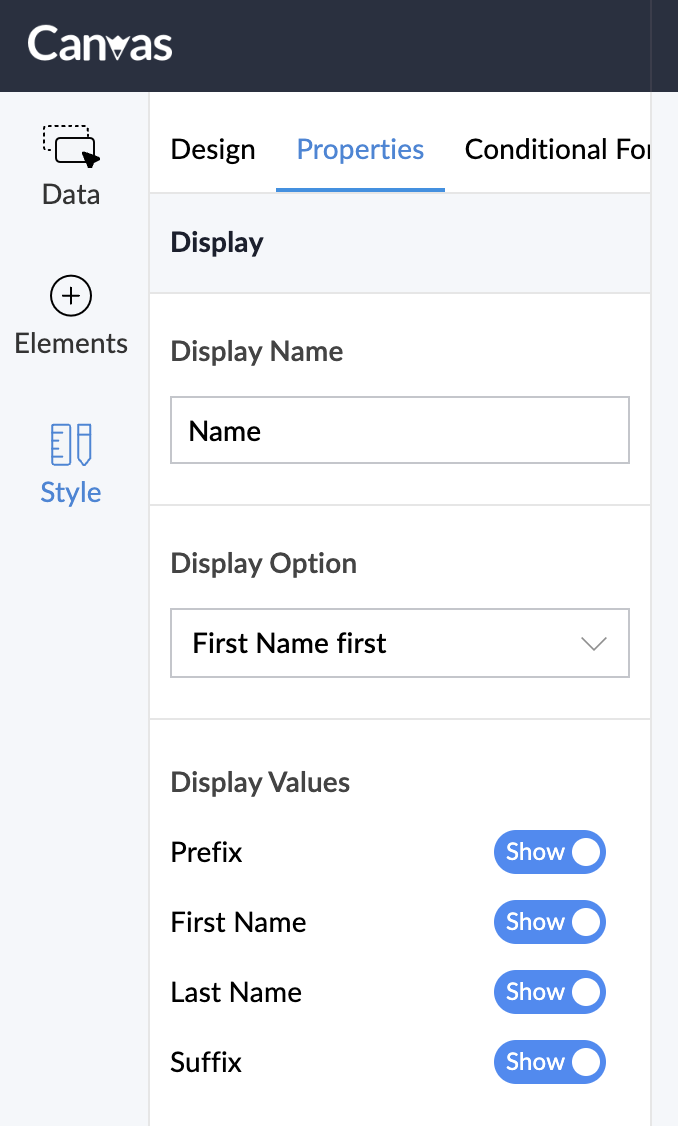Click the Display Name text field
Viewport: 678px width, 1126px height.
(x=399, y=431)
